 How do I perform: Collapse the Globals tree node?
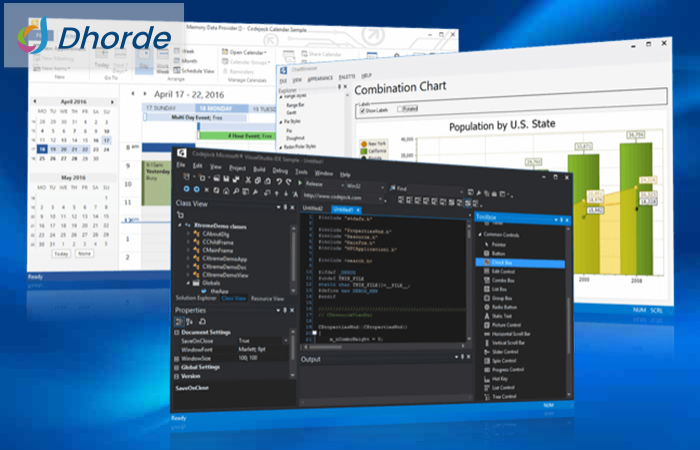pos(188,283)
